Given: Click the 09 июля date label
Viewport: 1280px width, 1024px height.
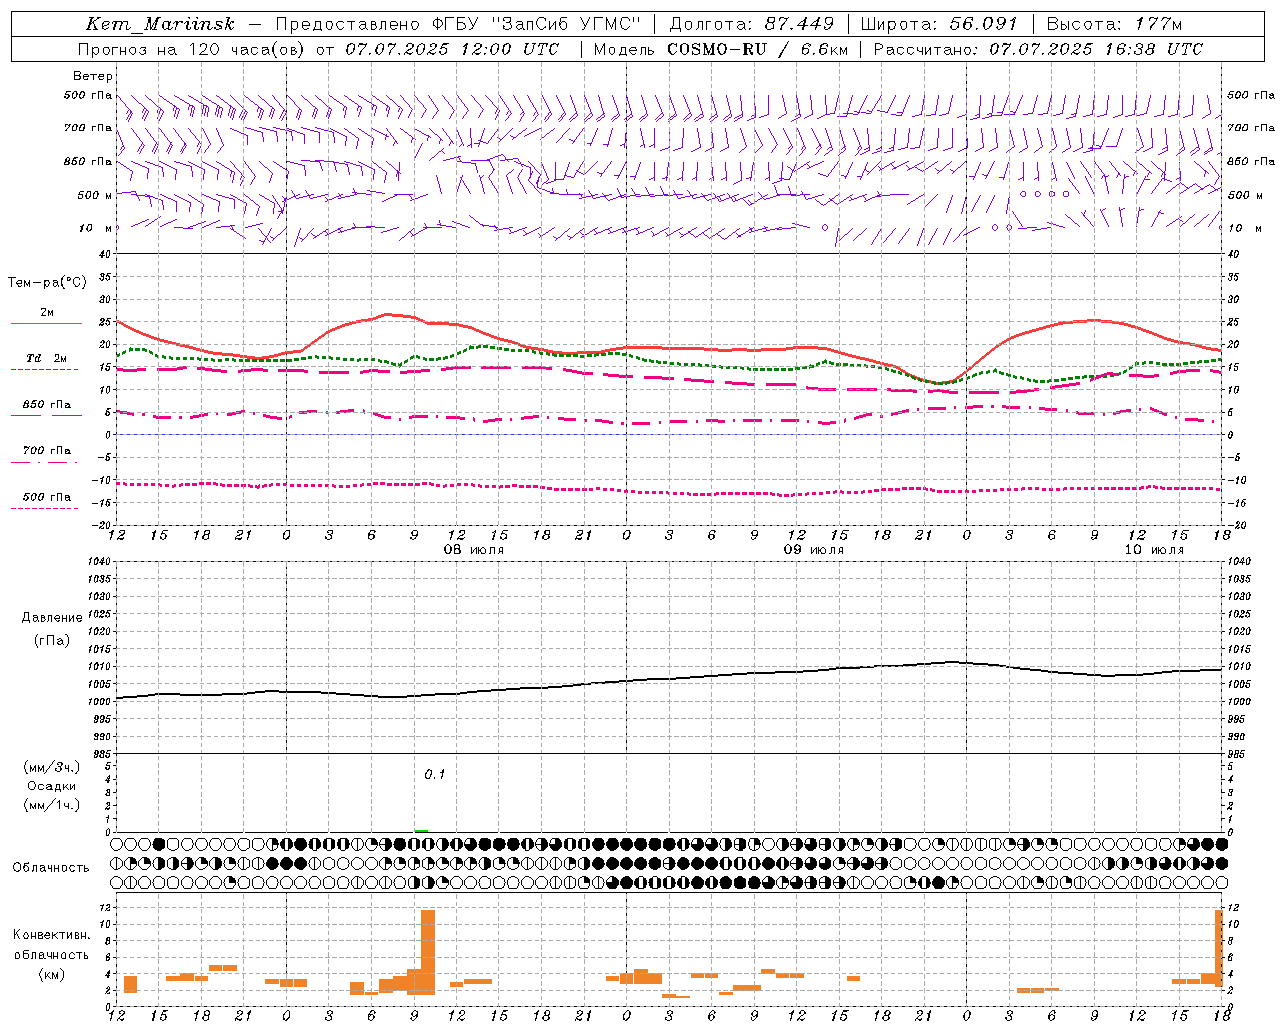Looking at the screenshot, I should tap(813, 550).
